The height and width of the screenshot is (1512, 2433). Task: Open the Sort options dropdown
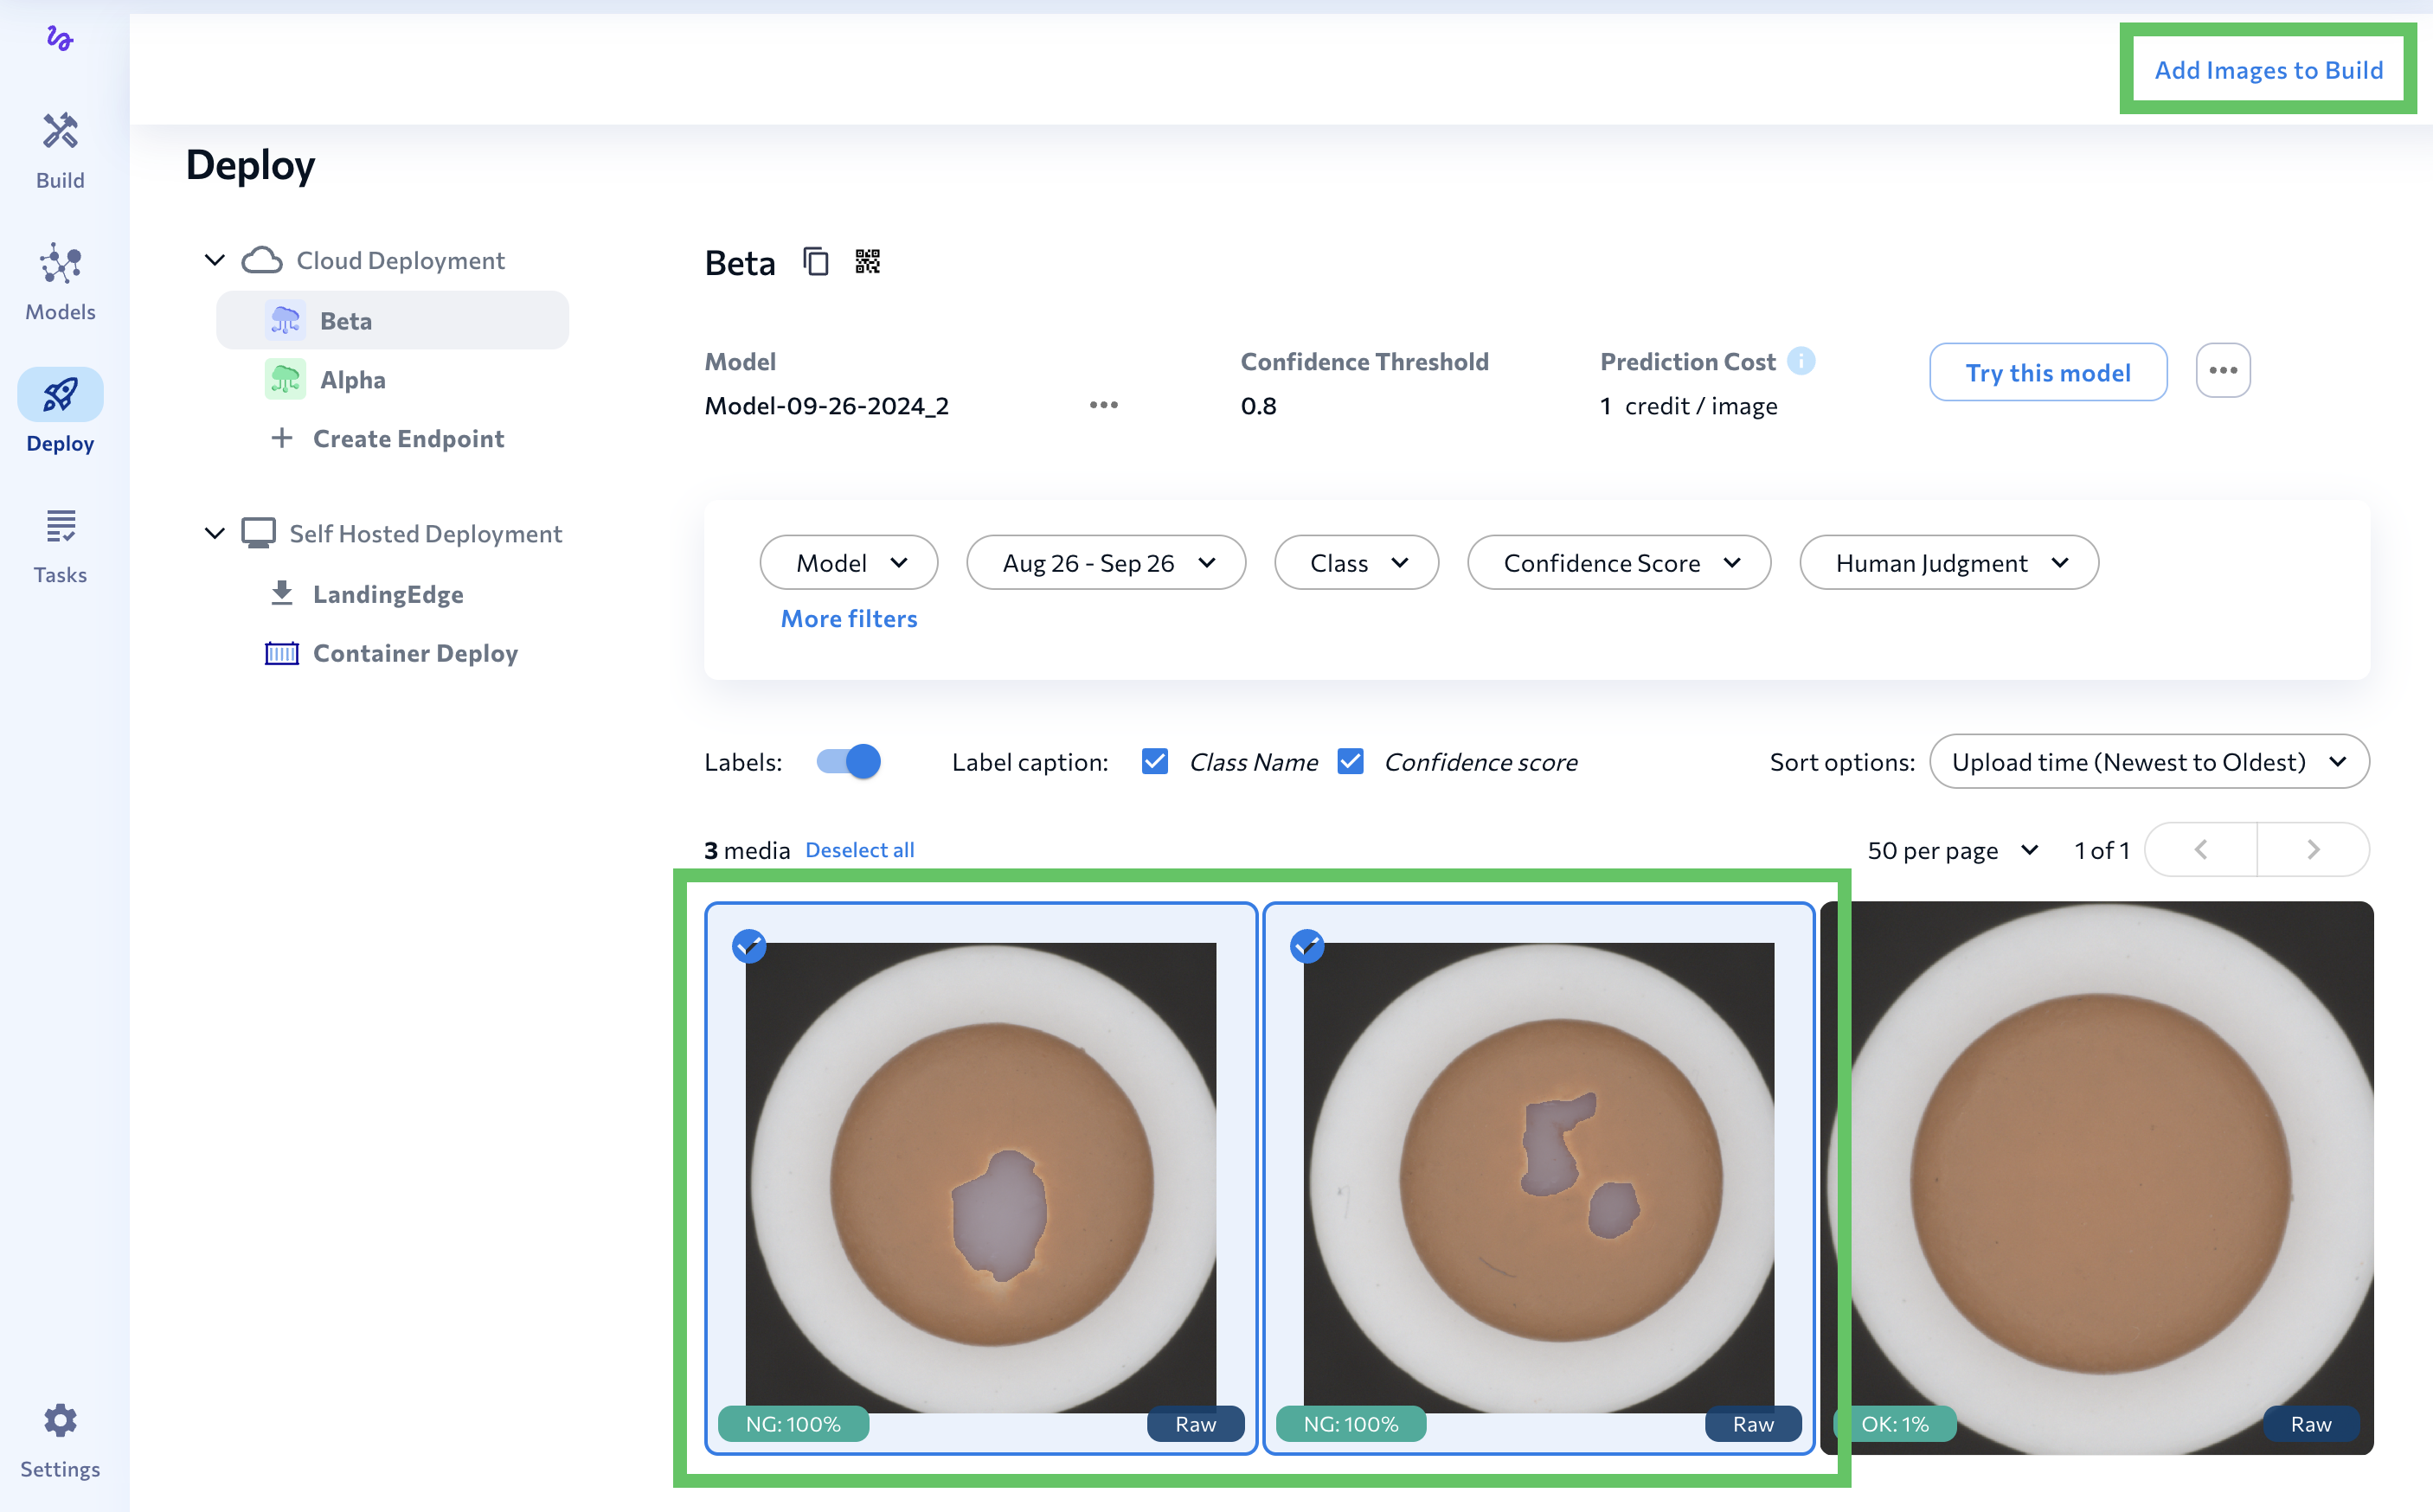coord(2148,762)
